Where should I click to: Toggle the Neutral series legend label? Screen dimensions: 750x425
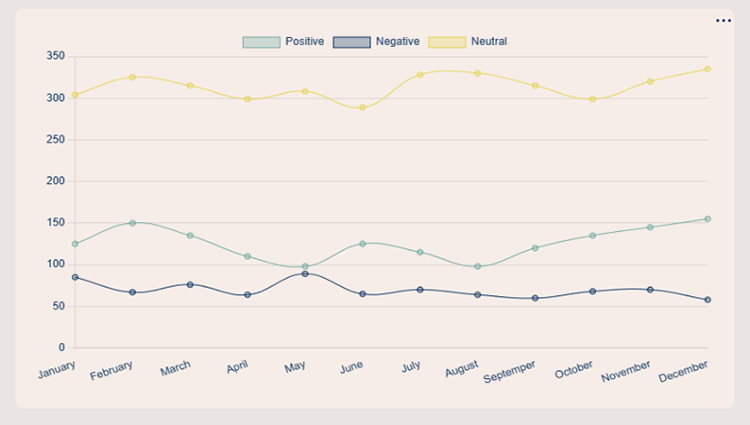(488, 41)
